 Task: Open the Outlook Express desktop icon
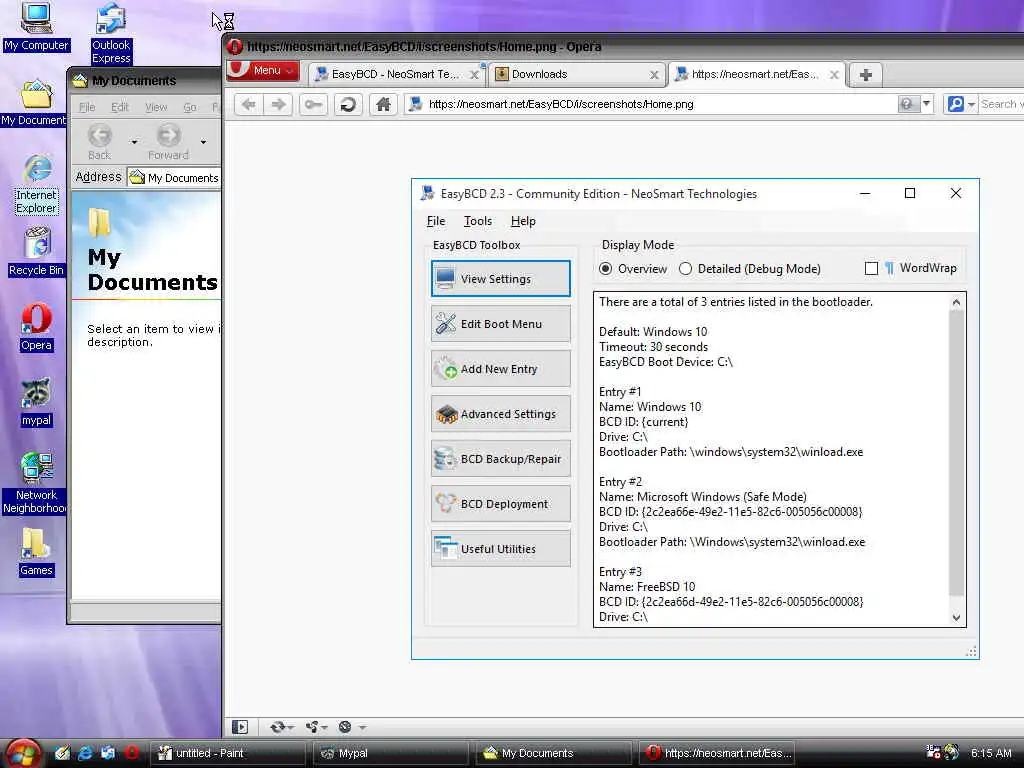point(110,33)
